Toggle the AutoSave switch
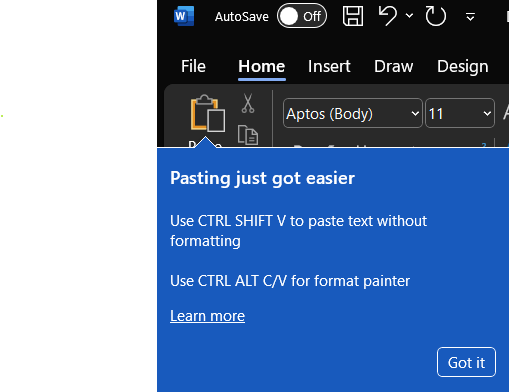The width and height of the screenshot is (509, 392). (302, 16)
